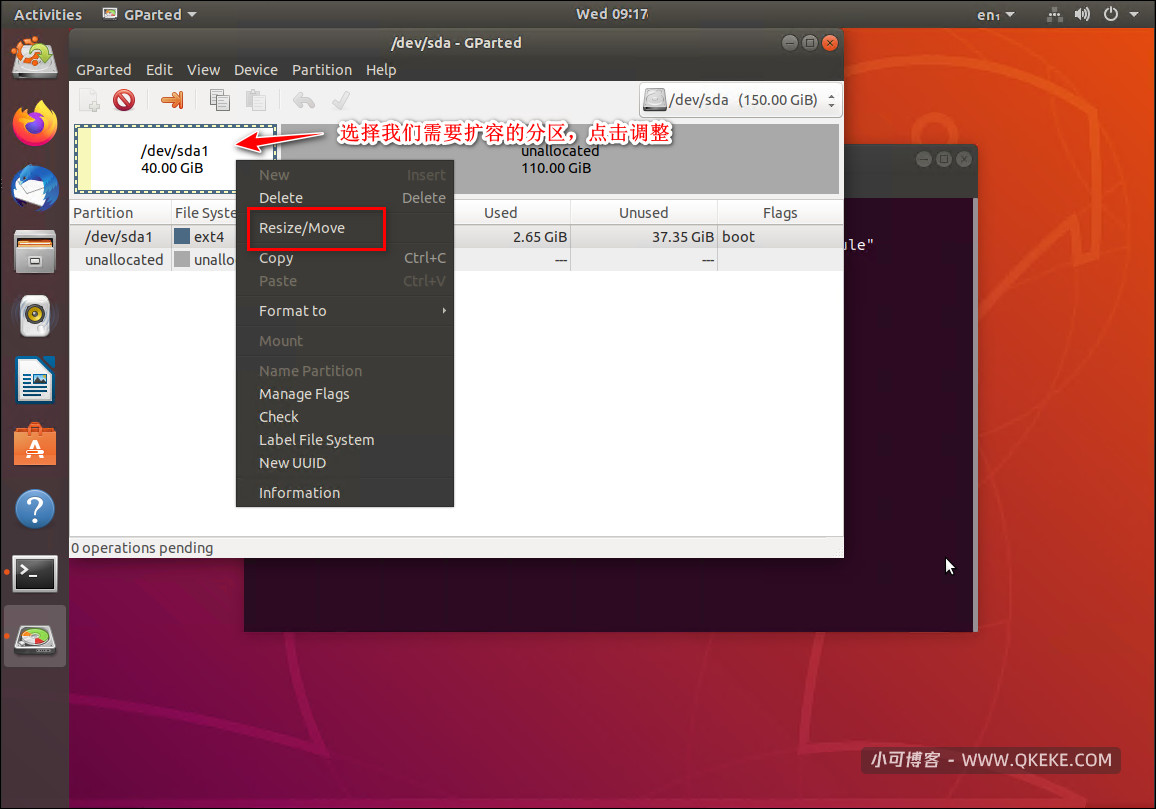Open Ubuntu Software from the dock
1156x809 pixels.
pos(35,445)
